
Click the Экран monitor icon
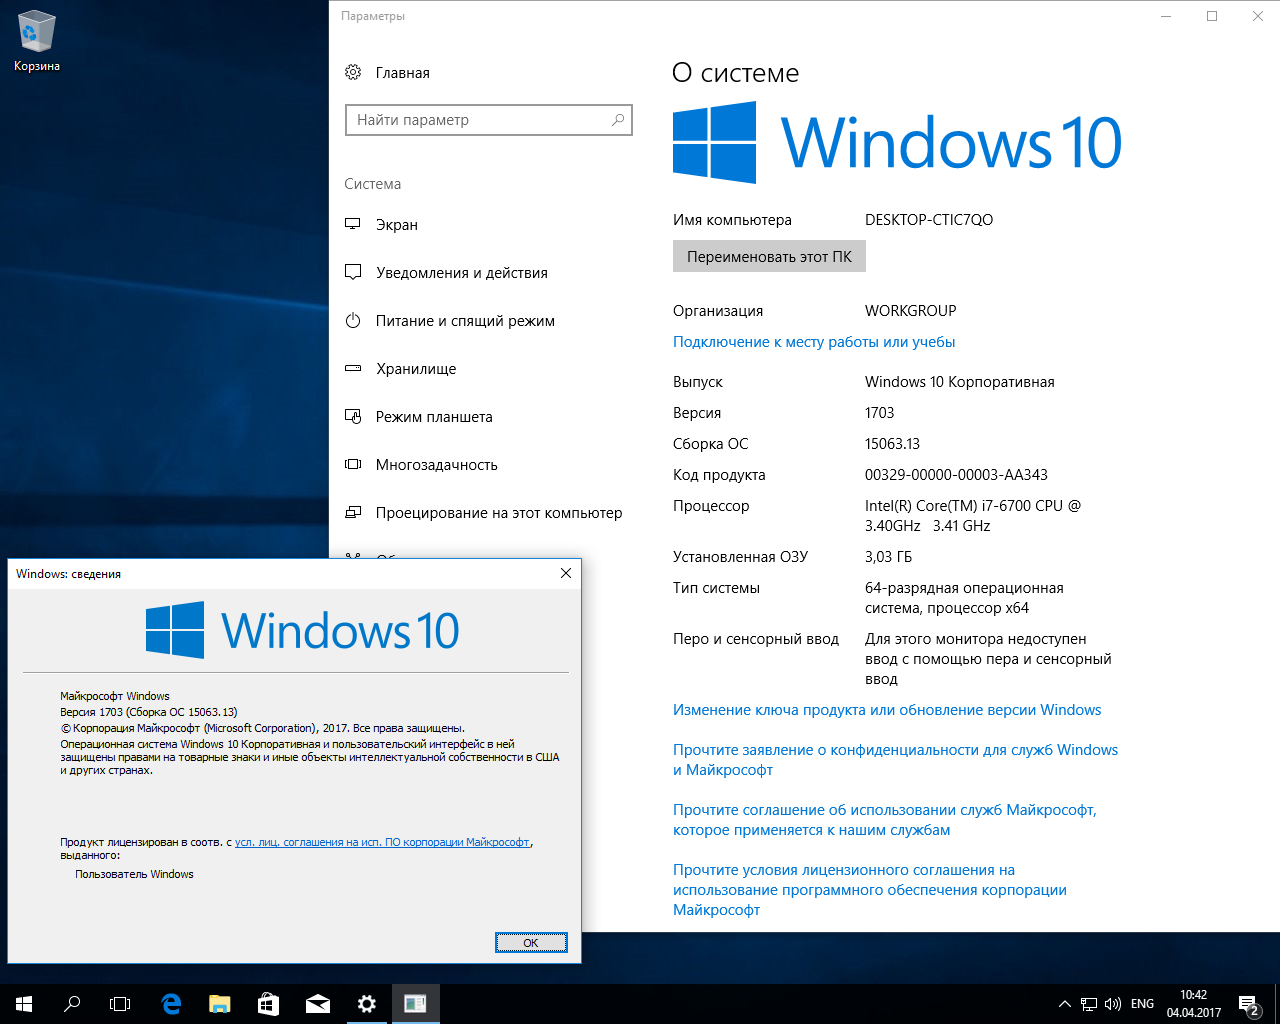point(353,224)
